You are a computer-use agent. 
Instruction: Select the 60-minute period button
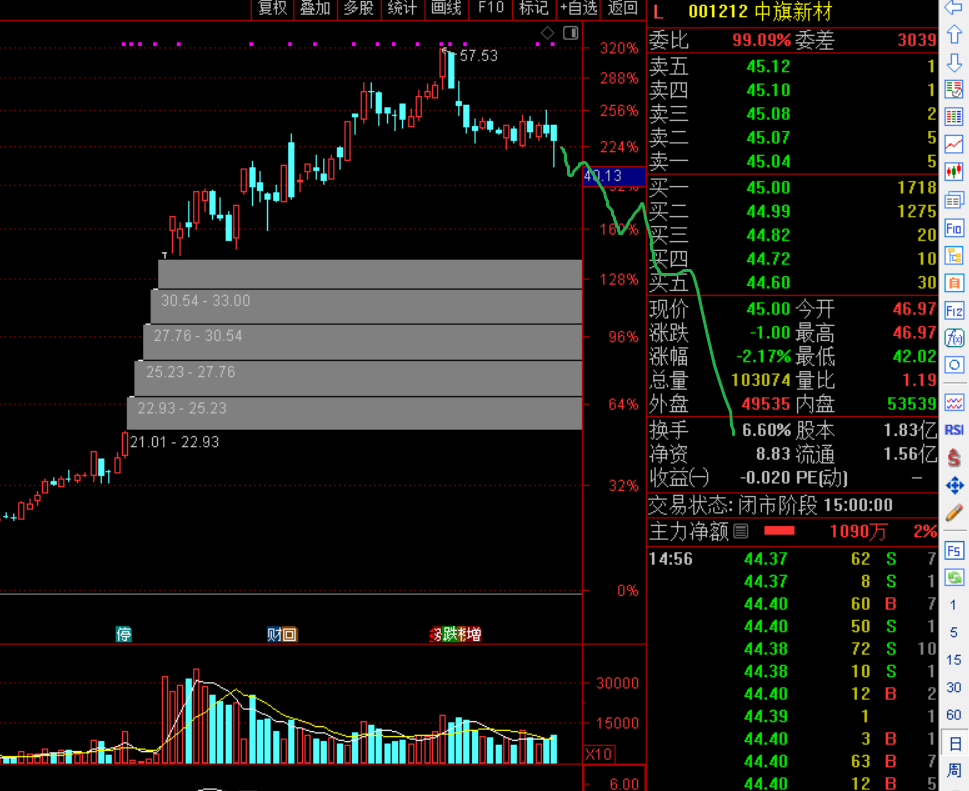tap(954, 714)
